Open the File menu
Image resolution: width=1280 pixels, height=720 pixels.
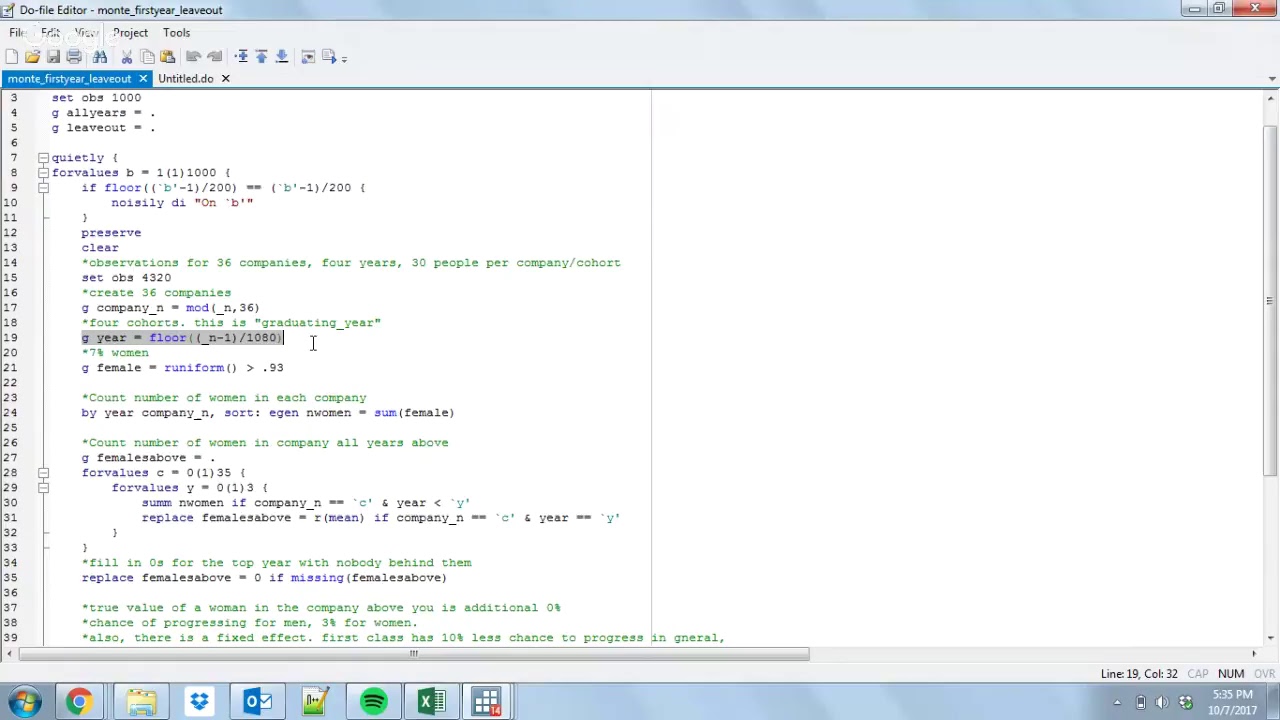[17, 32]
